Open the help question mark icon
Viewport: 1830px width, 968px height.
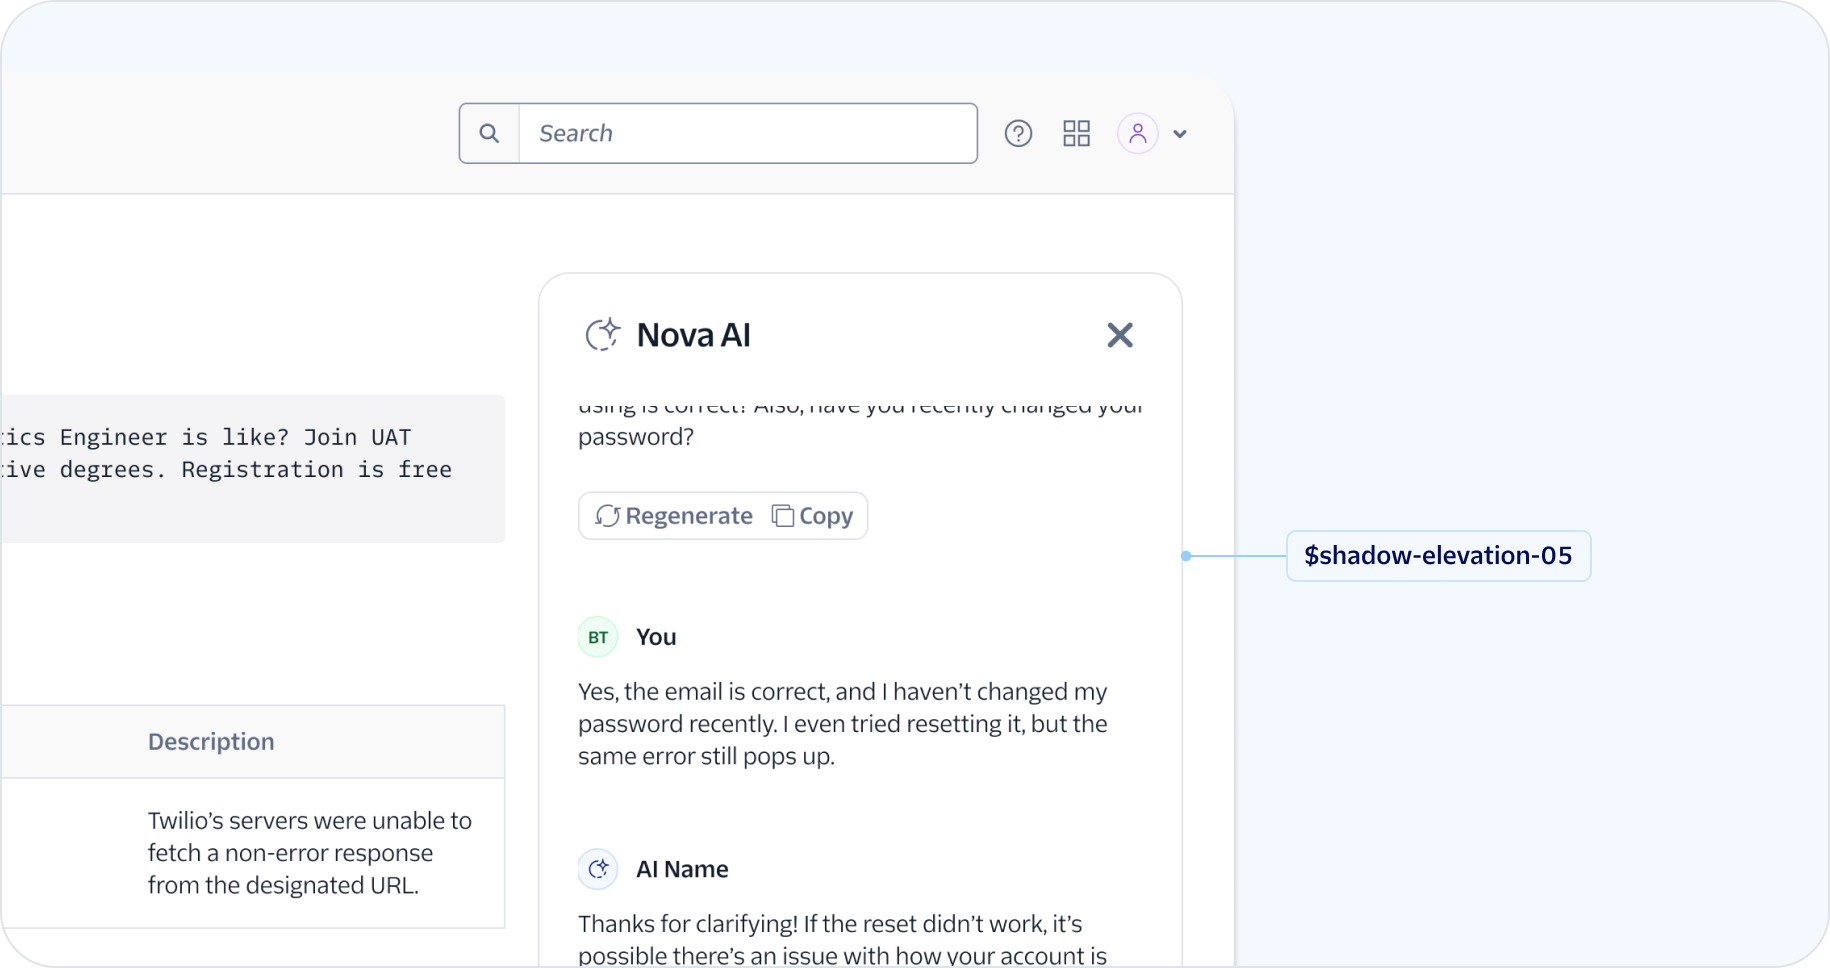[x=1018, y=133]
